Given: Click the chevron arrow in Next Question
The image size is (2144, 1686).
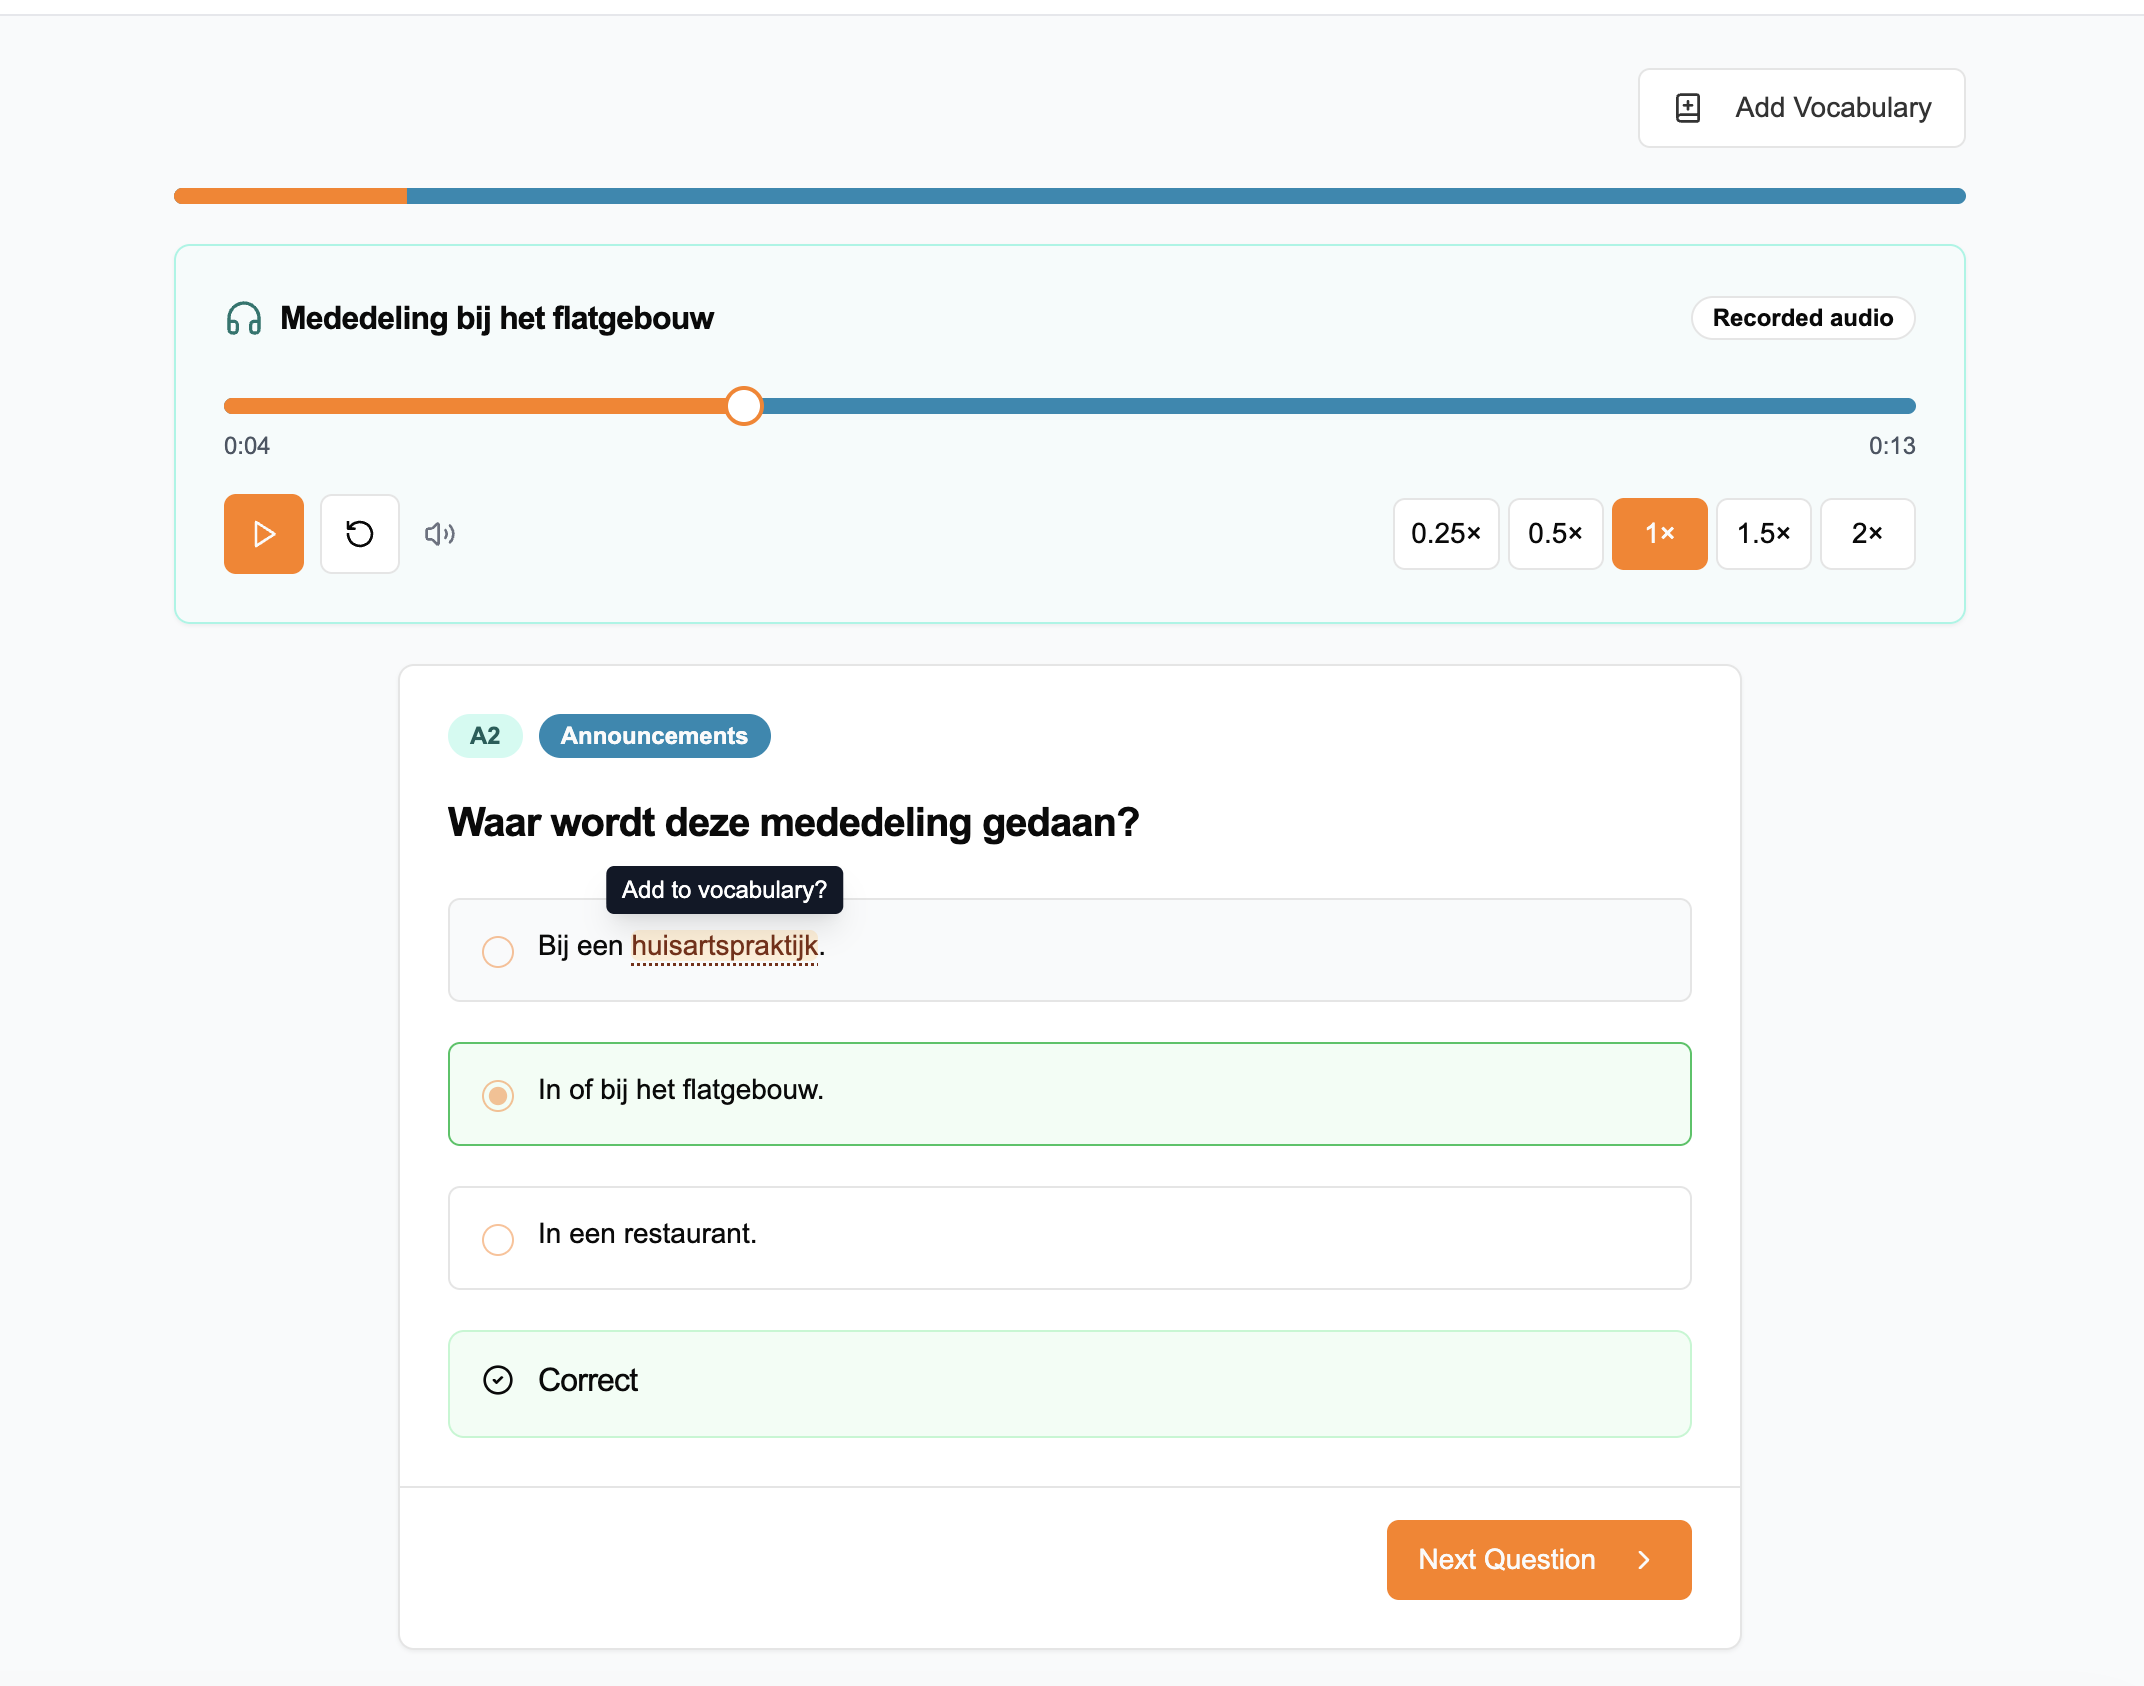Looking at the screenshot, I should click(1643, 1560).
